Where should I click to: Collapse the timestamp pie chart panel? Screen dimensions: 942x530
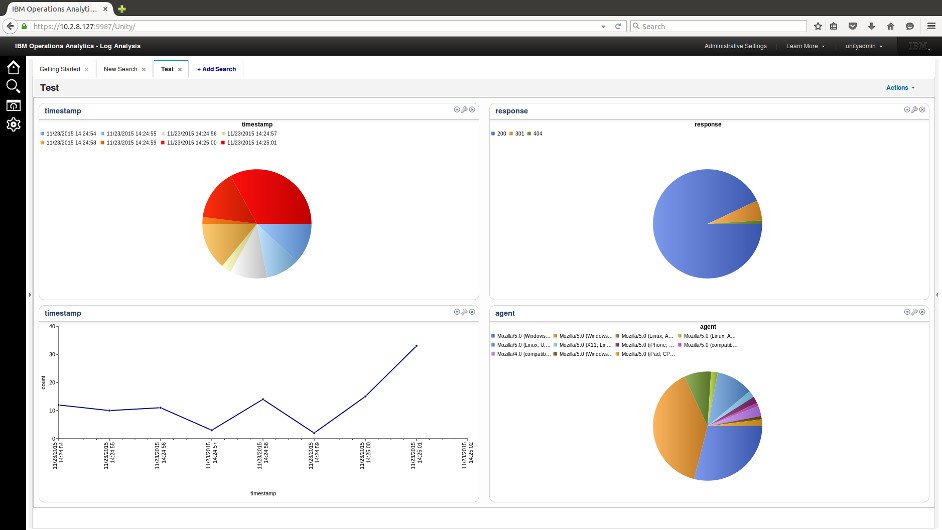pyautogui.click(x=457, y=110)
